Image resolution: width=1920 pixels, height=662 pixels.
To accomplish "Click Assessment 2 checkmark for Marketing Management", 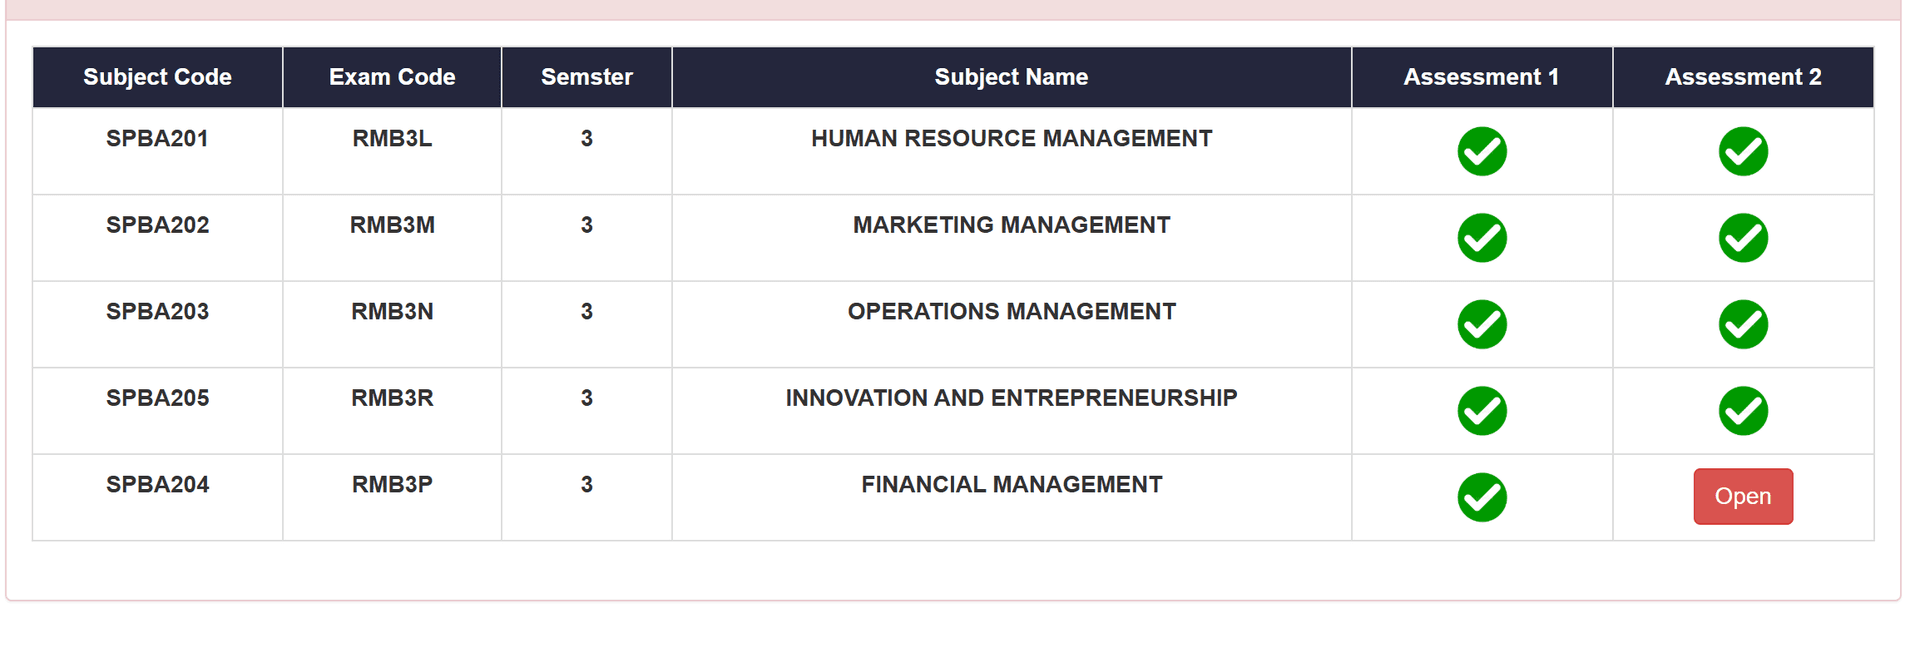I will (x=1742, y=238).
